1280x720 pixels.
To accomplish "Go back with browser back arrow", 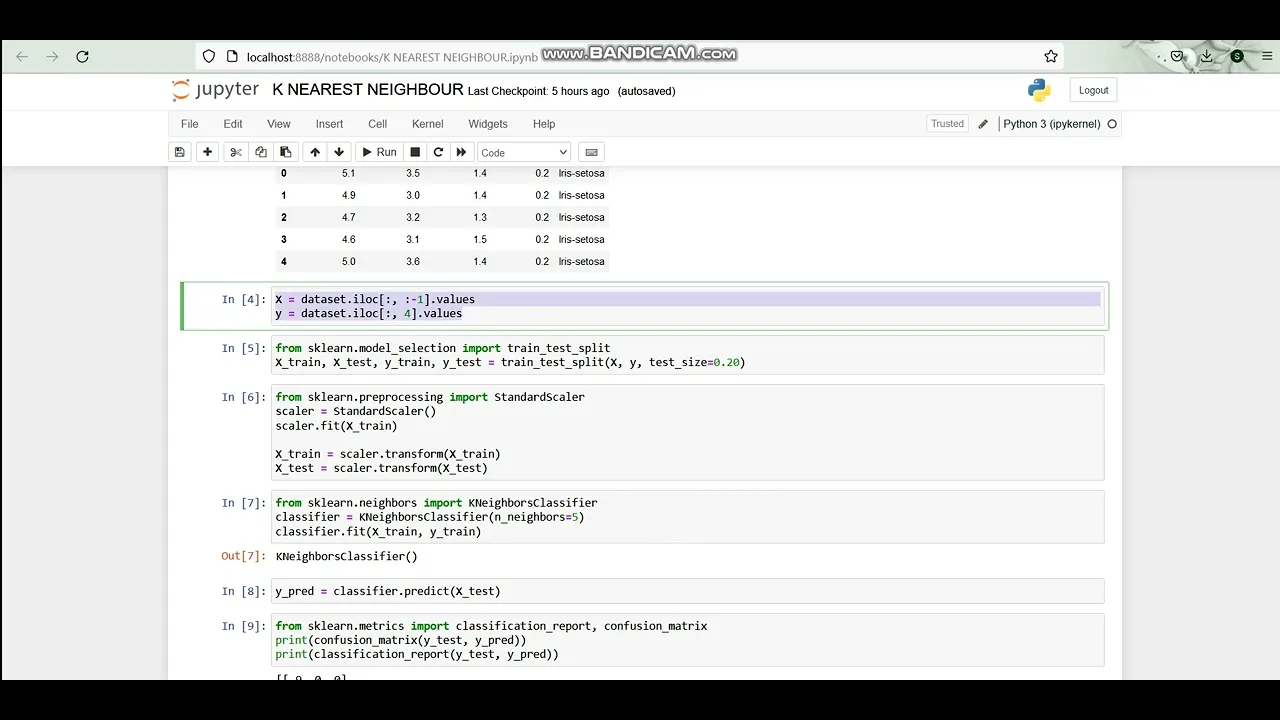I will [x=22, y=57].
